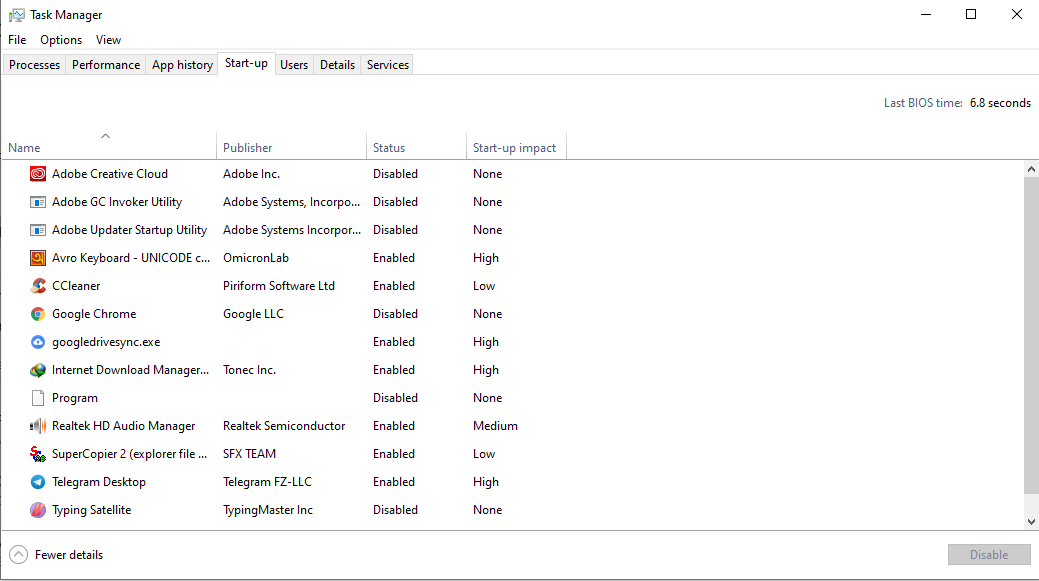Open the Services tab
This screenshot has height=581, width=1039.
click(387, 65)
